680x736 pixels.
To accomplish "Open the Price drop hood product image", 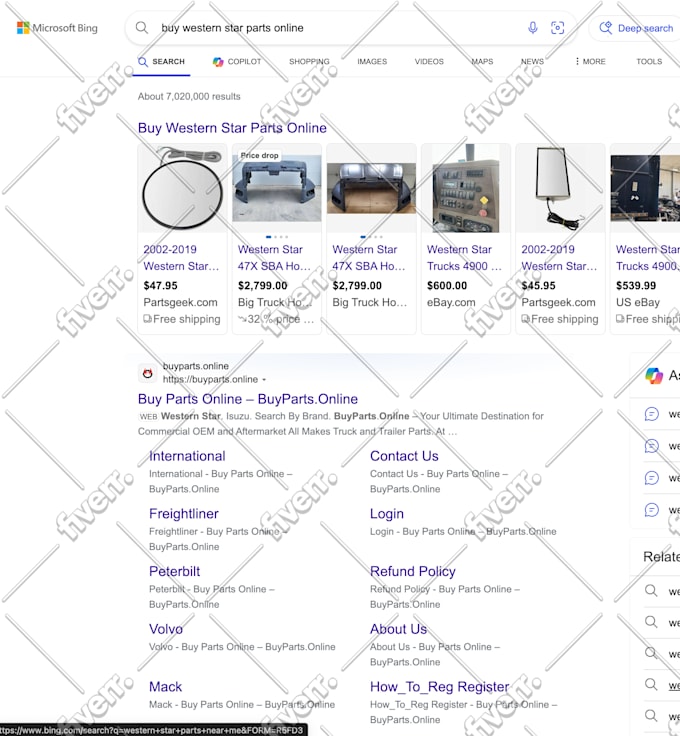I will pyautogui.click(x=277, y=188).
